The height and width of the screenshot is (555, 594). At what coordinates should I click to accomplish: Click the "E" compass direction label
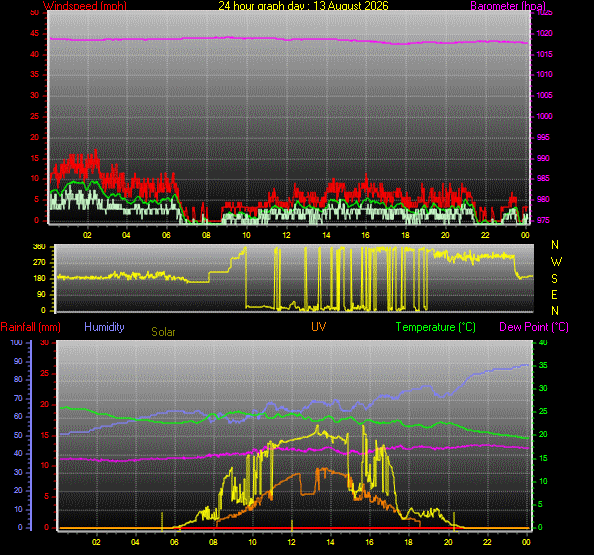[x=555, y=295]
